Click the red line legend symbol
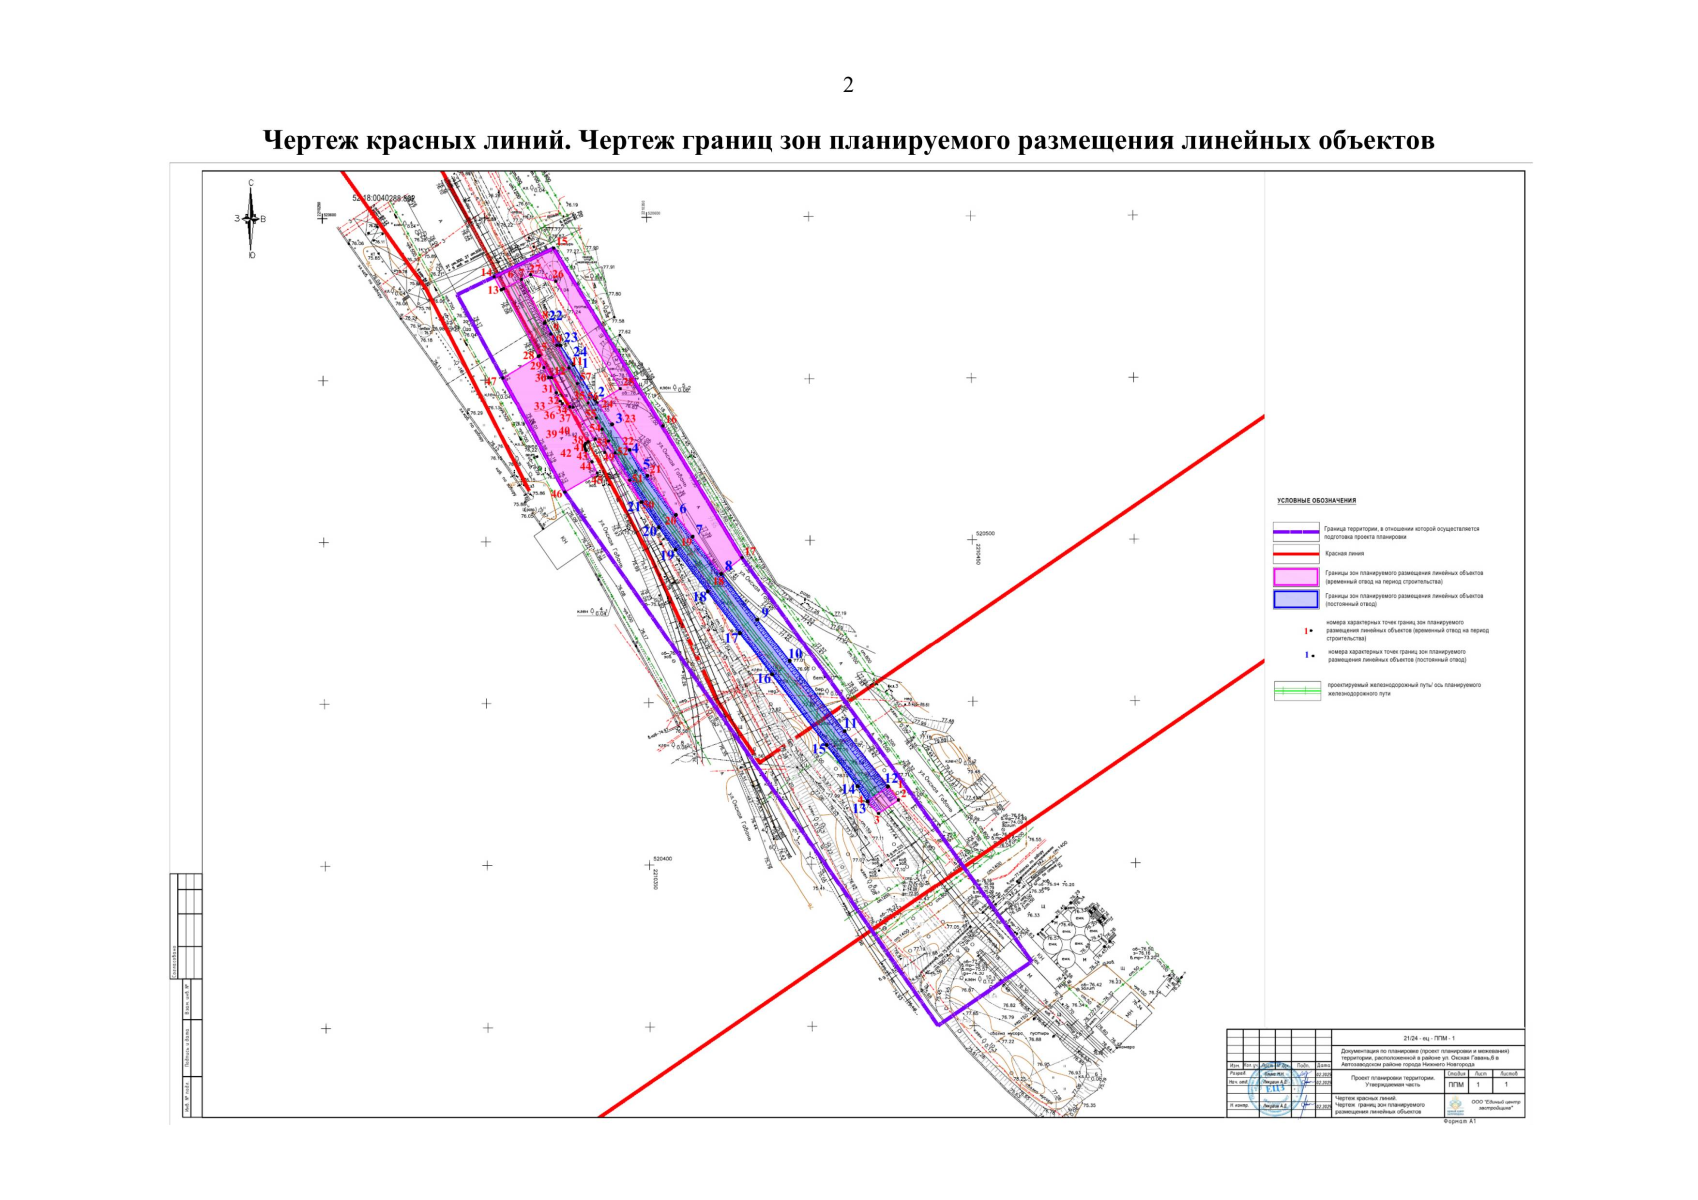The height and width of the screenshot is (1200, 1698). coord(1296,554)
